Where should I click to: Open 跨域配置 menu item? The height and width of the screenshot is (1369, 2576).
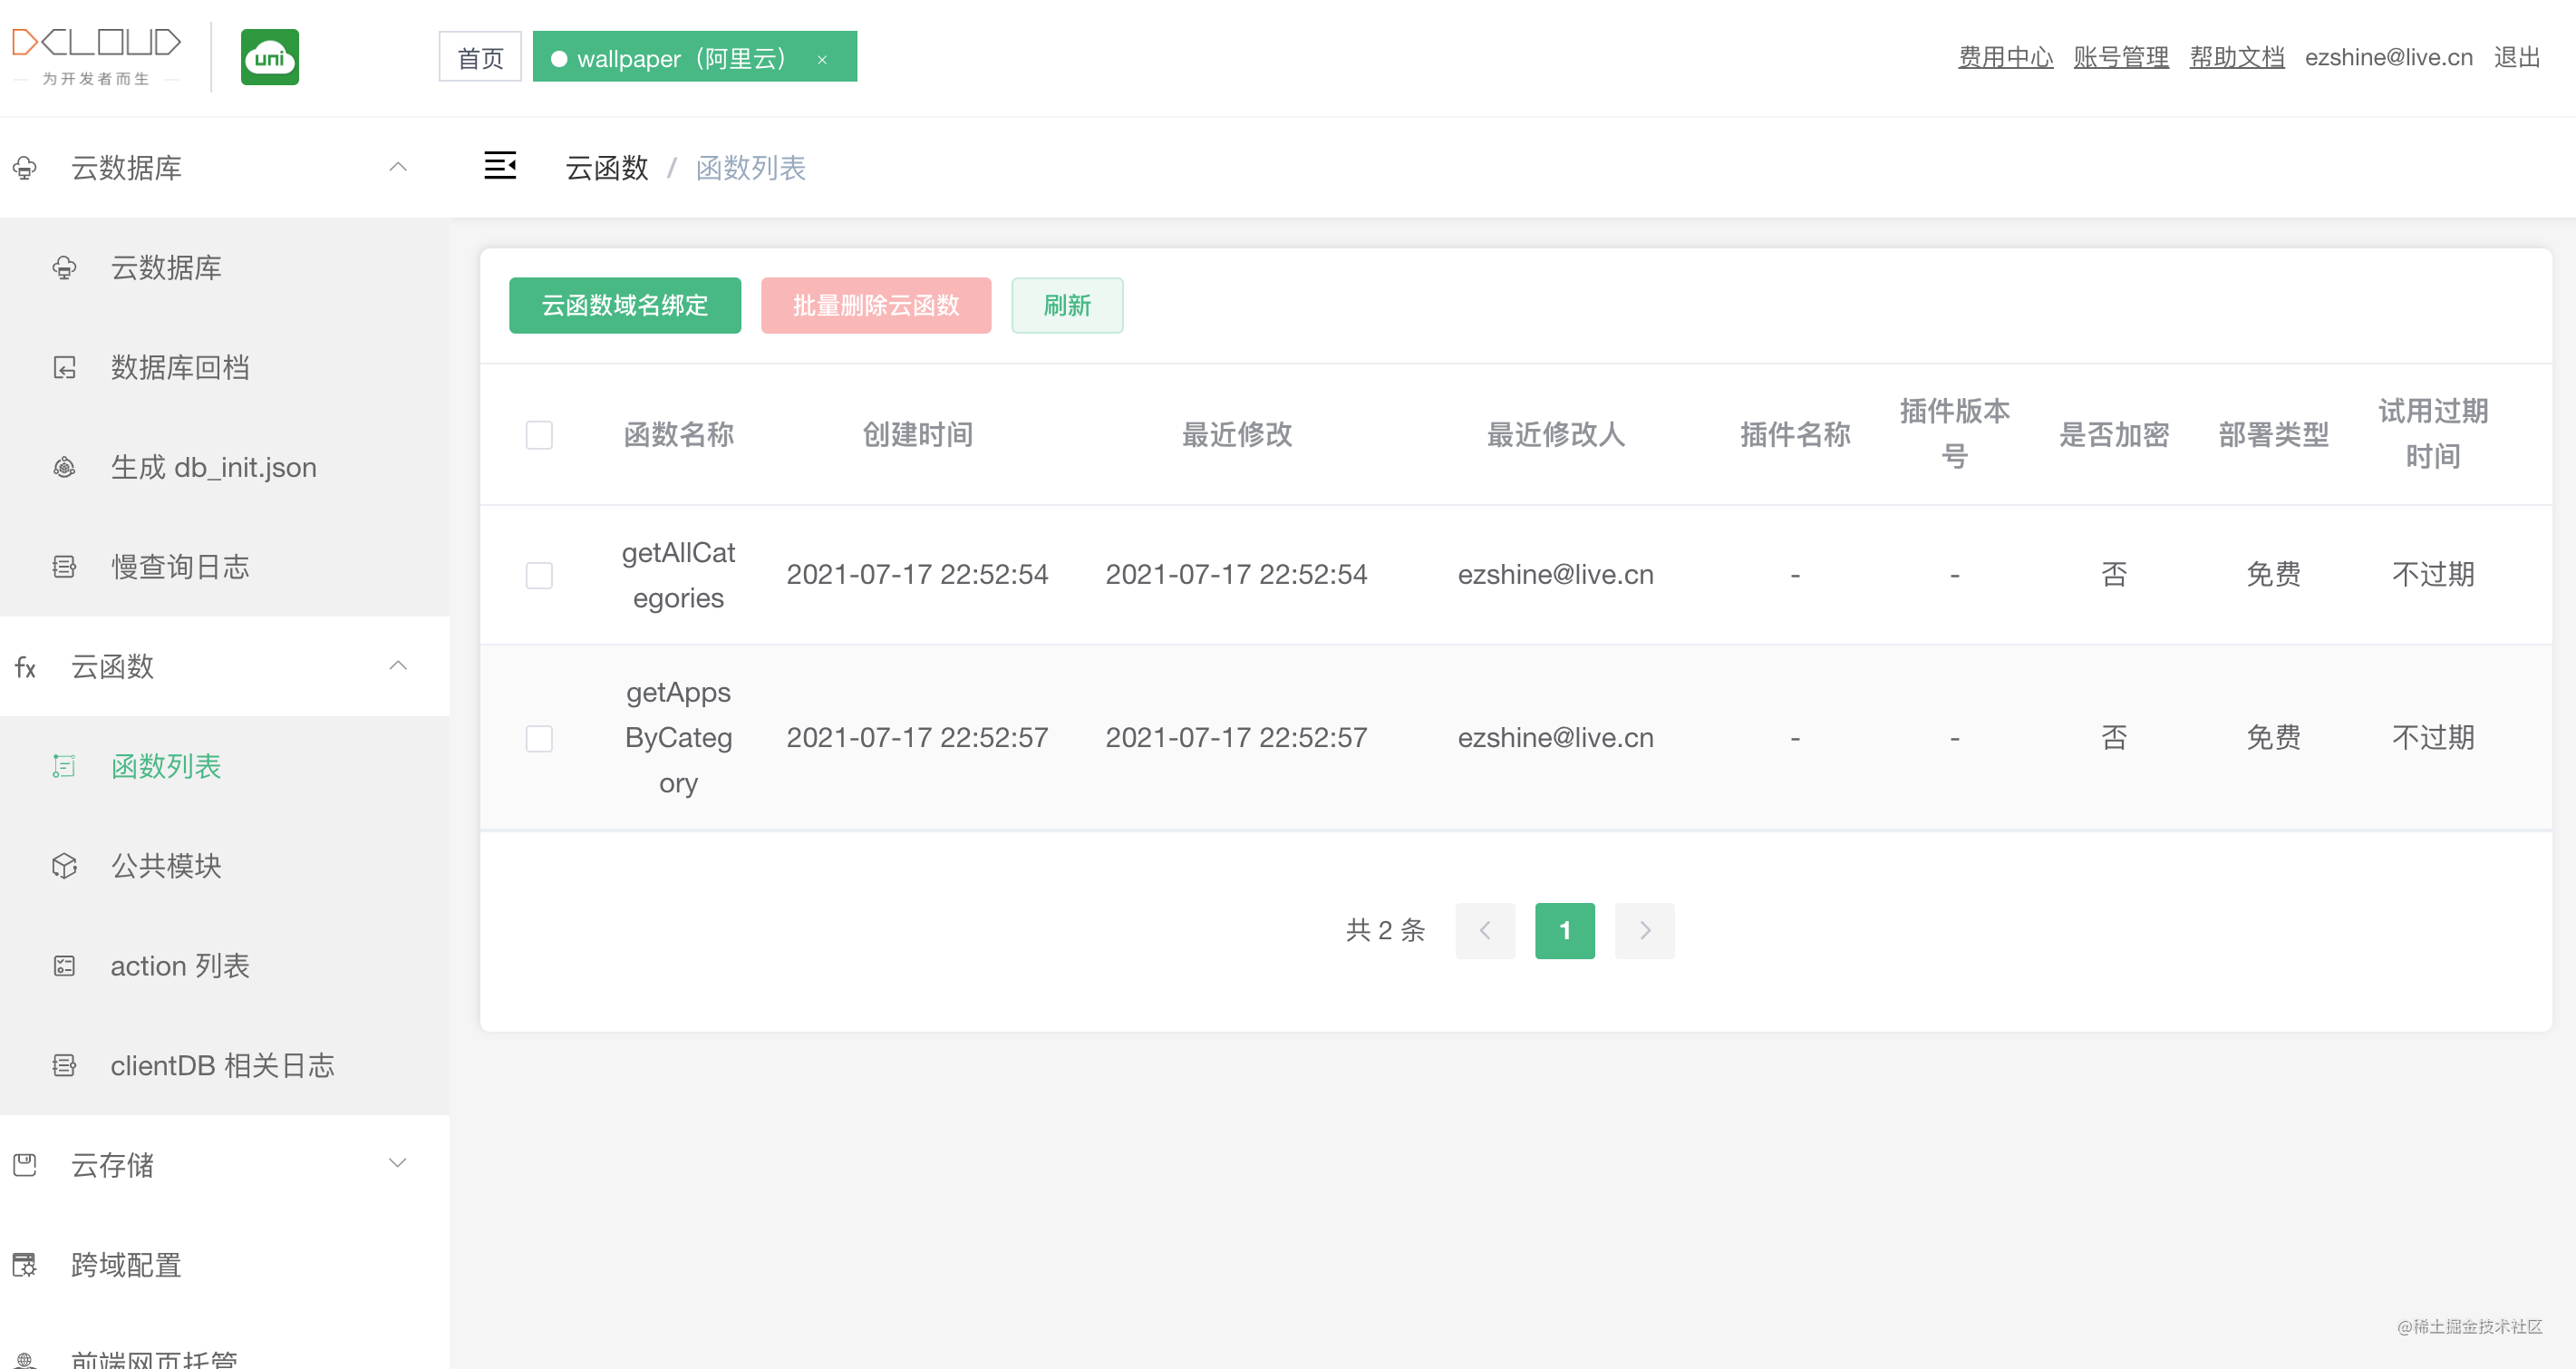224,1265
